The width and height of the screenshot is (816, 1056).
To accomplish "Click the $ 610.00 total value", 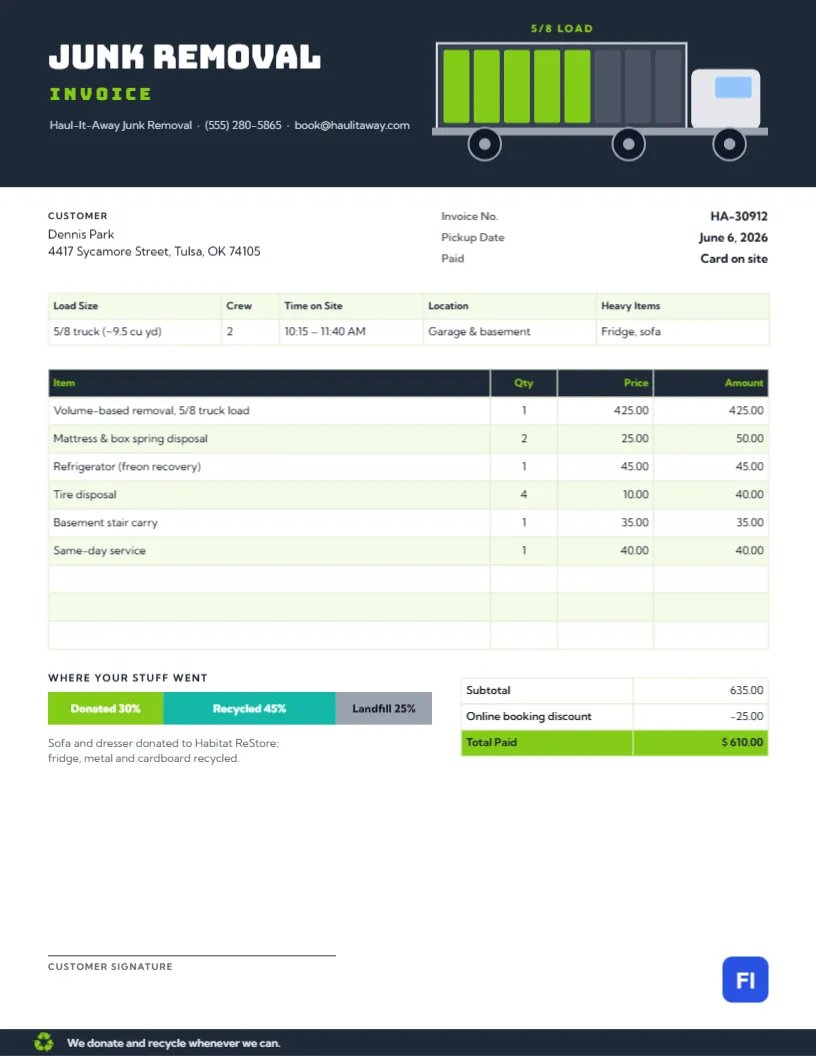I will click(742, 742).
